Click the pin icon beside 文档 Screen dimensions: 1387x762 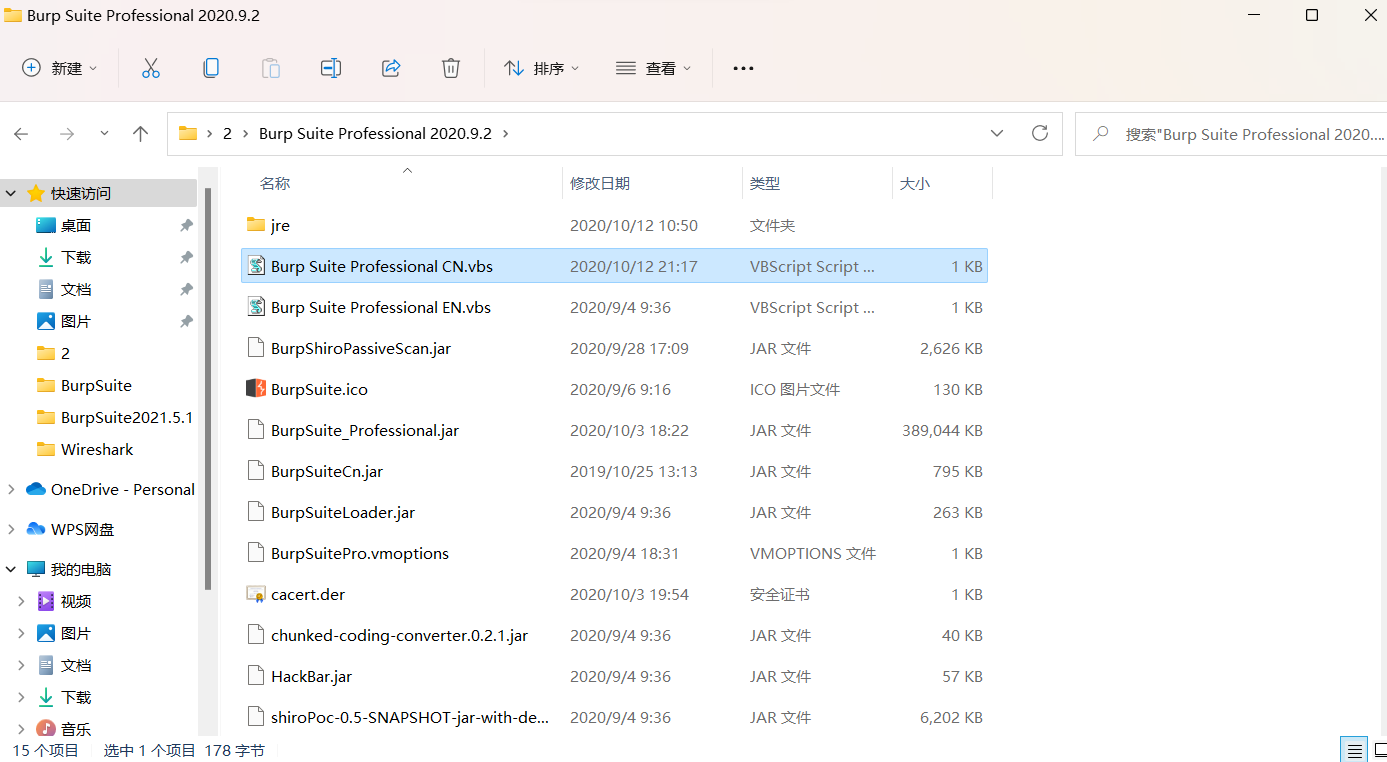[x=186, y=290]
